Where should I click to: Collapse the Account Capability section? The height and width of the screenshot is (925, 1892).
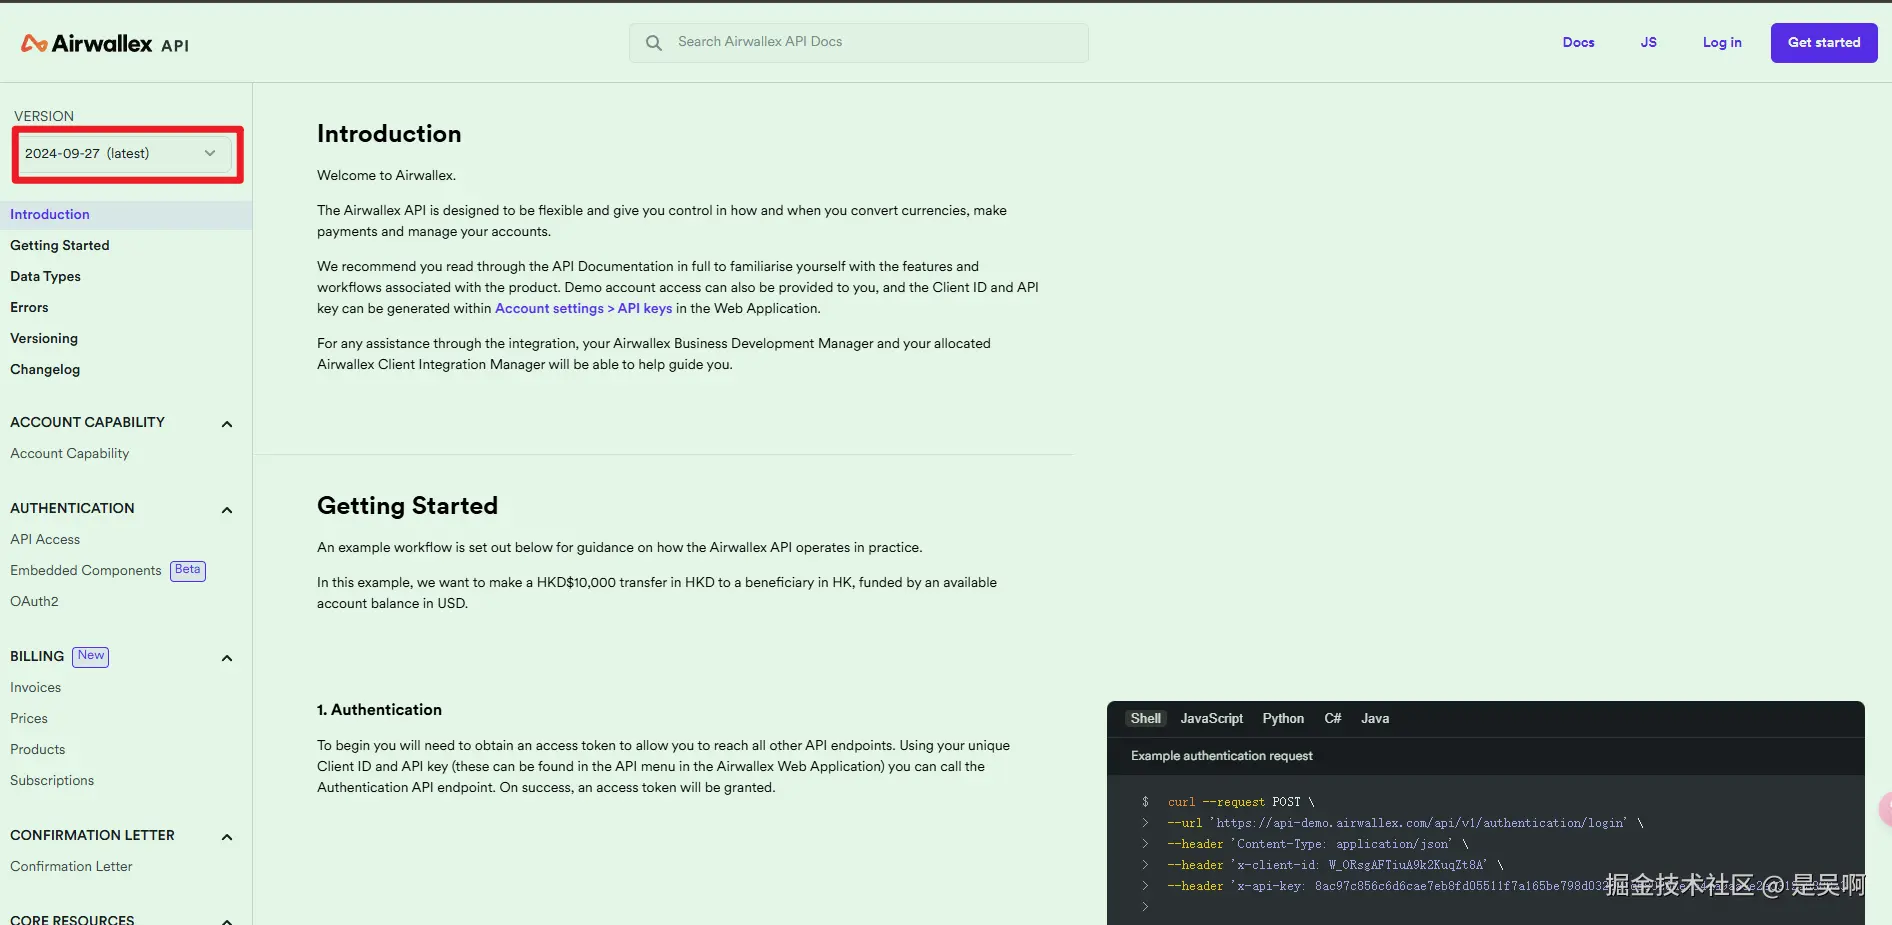227,424
